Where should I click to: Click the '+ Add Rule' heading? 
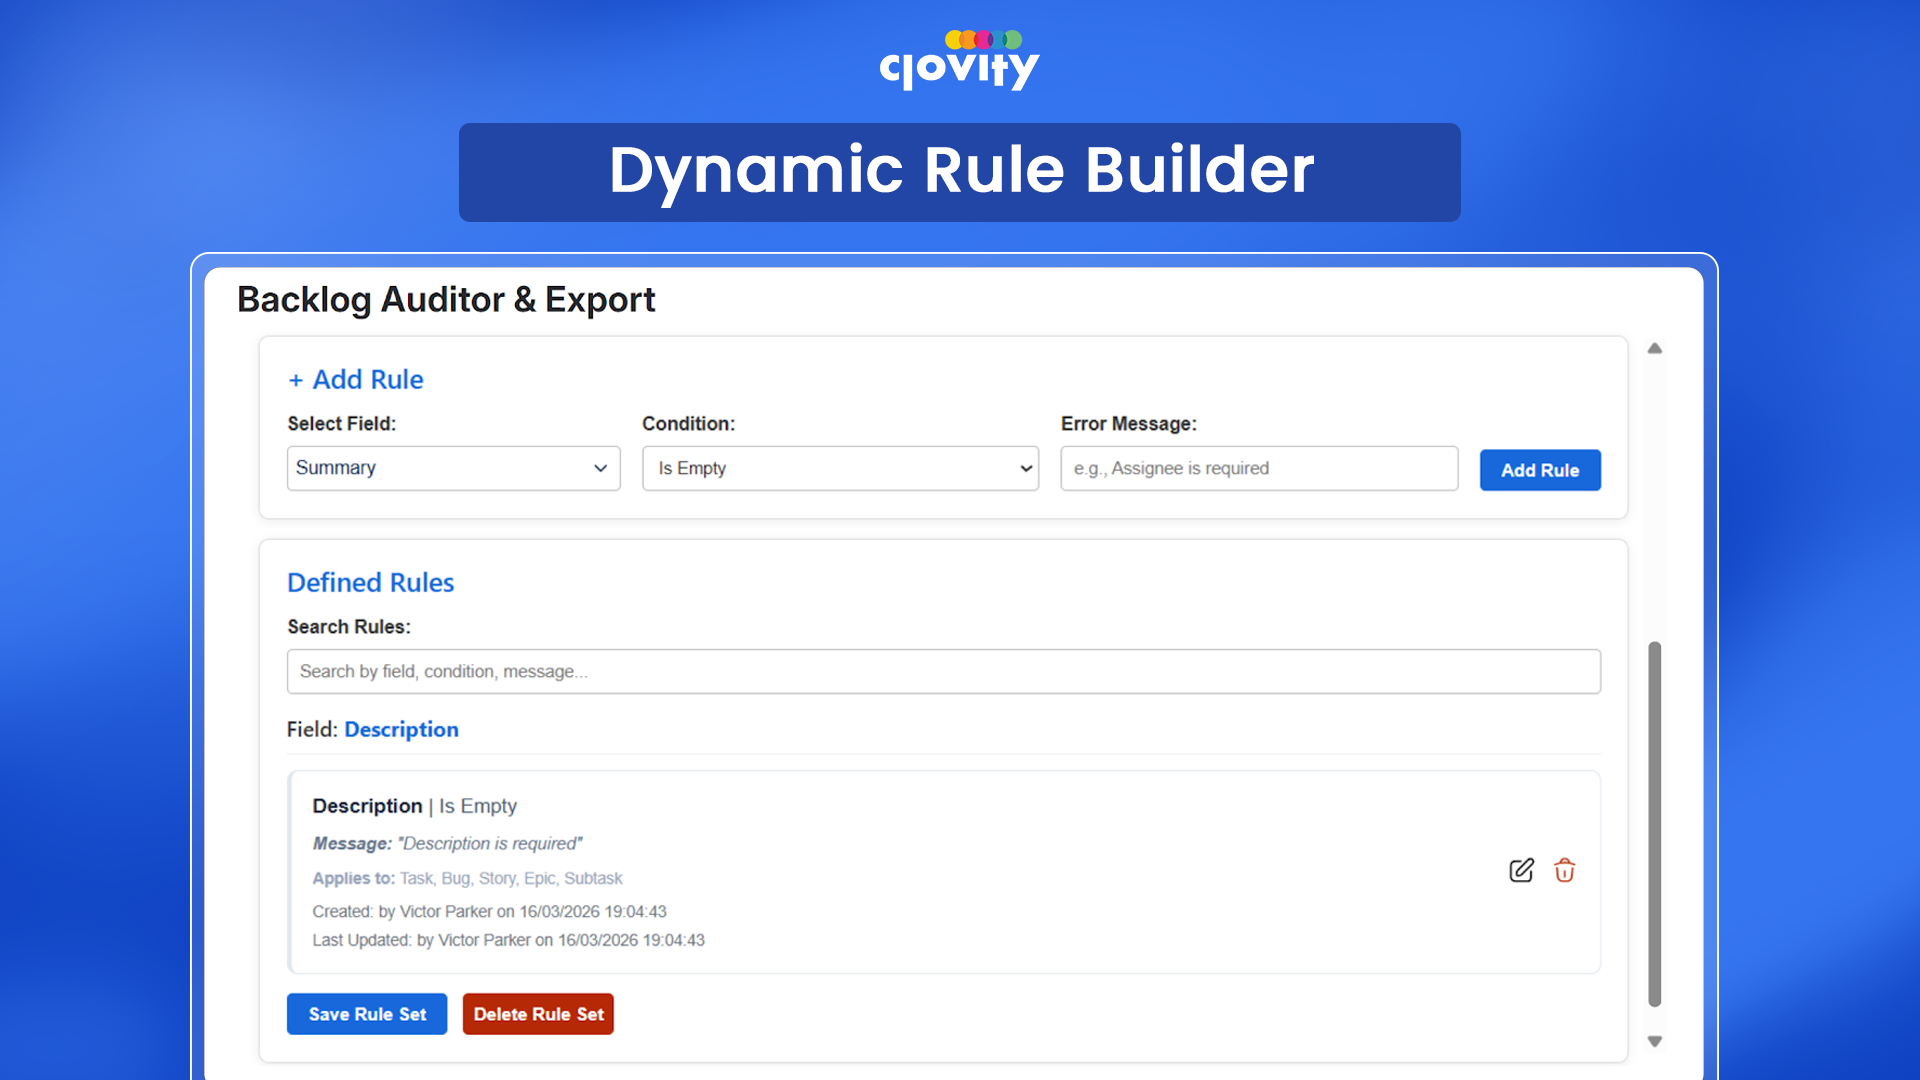[x=356, y=380]
